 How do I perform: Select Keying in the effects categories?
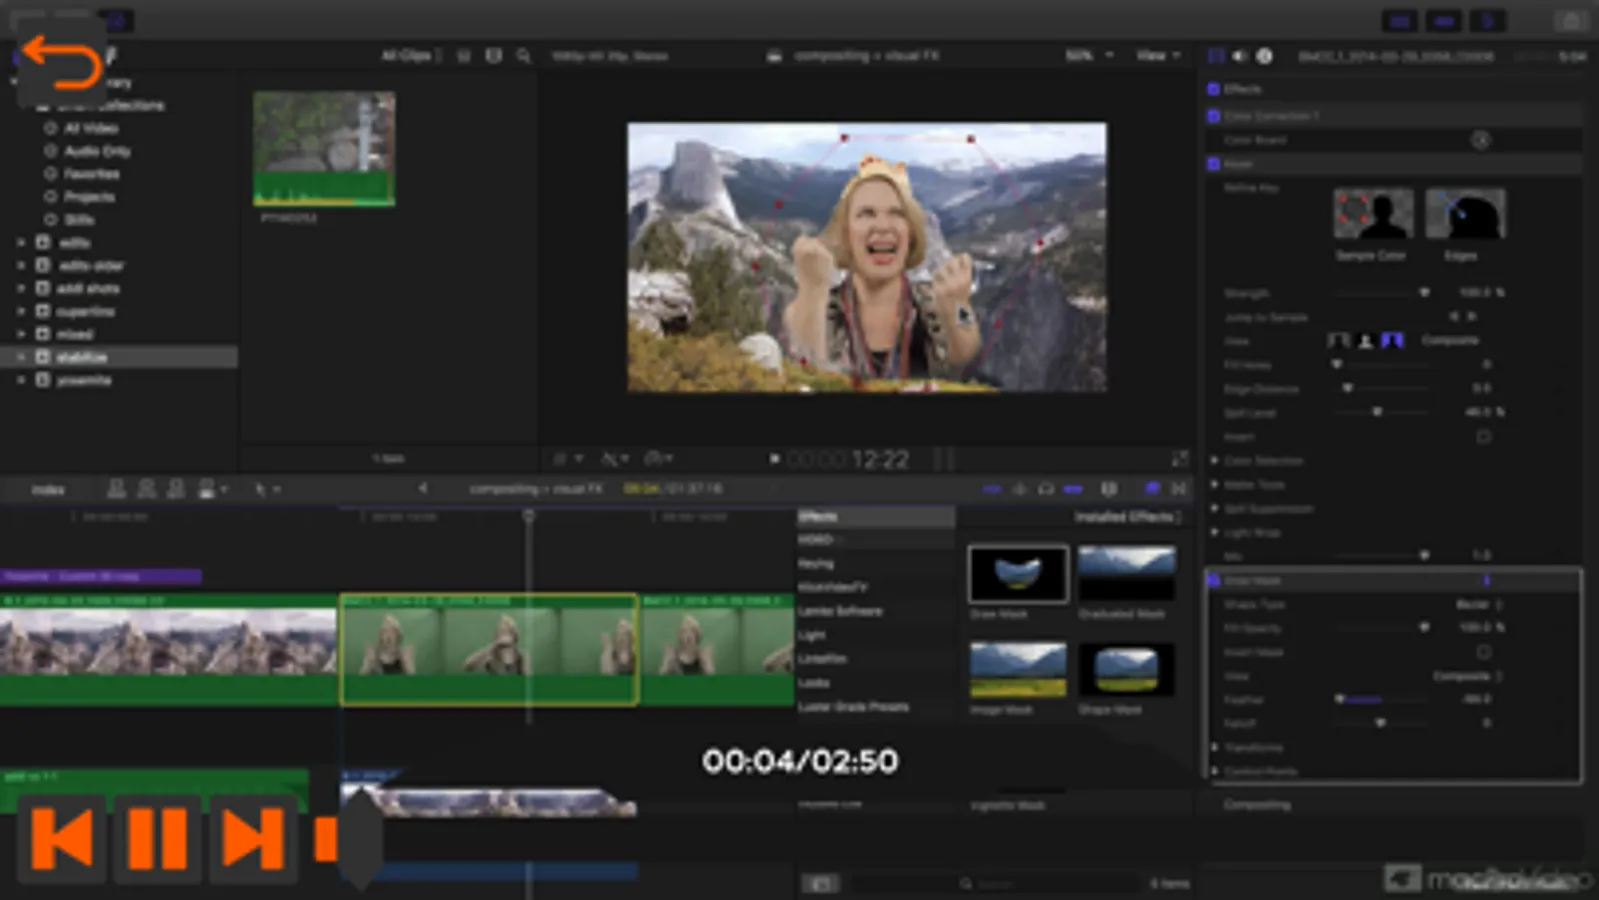[816, 563]
